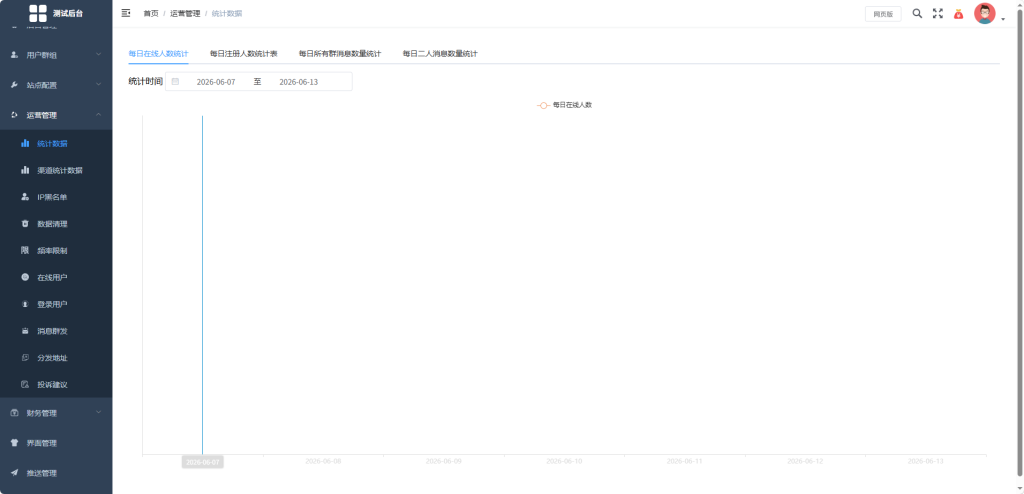1024x494 pixels.
Task: Click the user avatar picture
Action: coord(985,13)
